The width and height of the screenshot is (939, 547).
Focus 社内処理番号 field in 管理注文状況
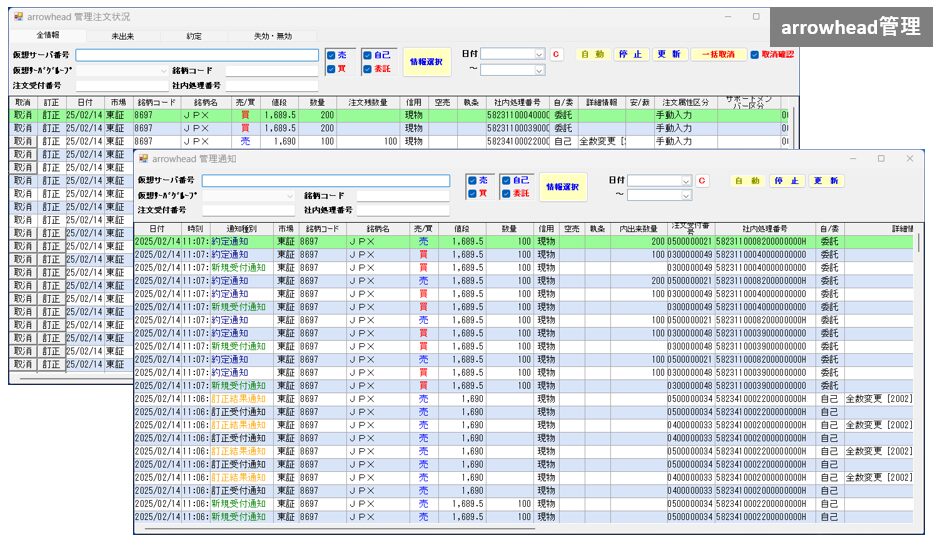point(271,86)
